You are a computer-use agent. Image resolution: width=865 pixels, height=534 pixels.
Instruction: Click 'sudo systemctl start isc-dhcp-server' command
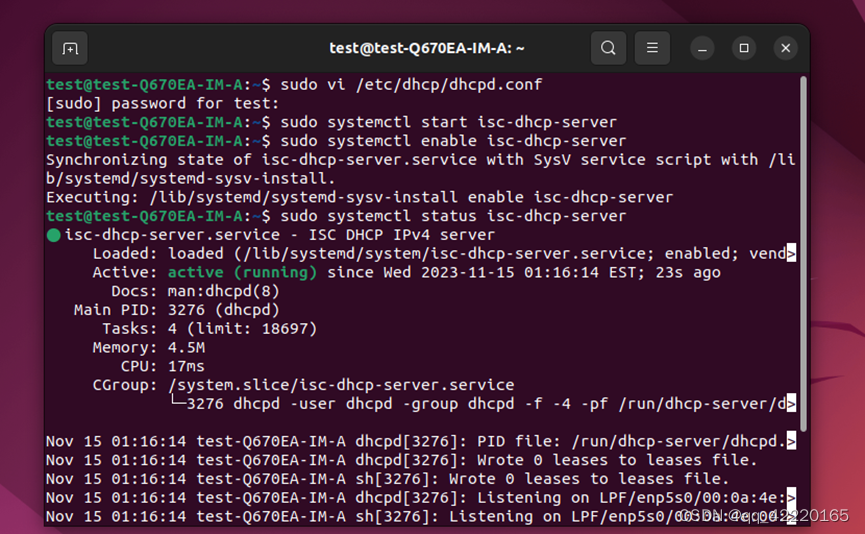coord(448,122)
